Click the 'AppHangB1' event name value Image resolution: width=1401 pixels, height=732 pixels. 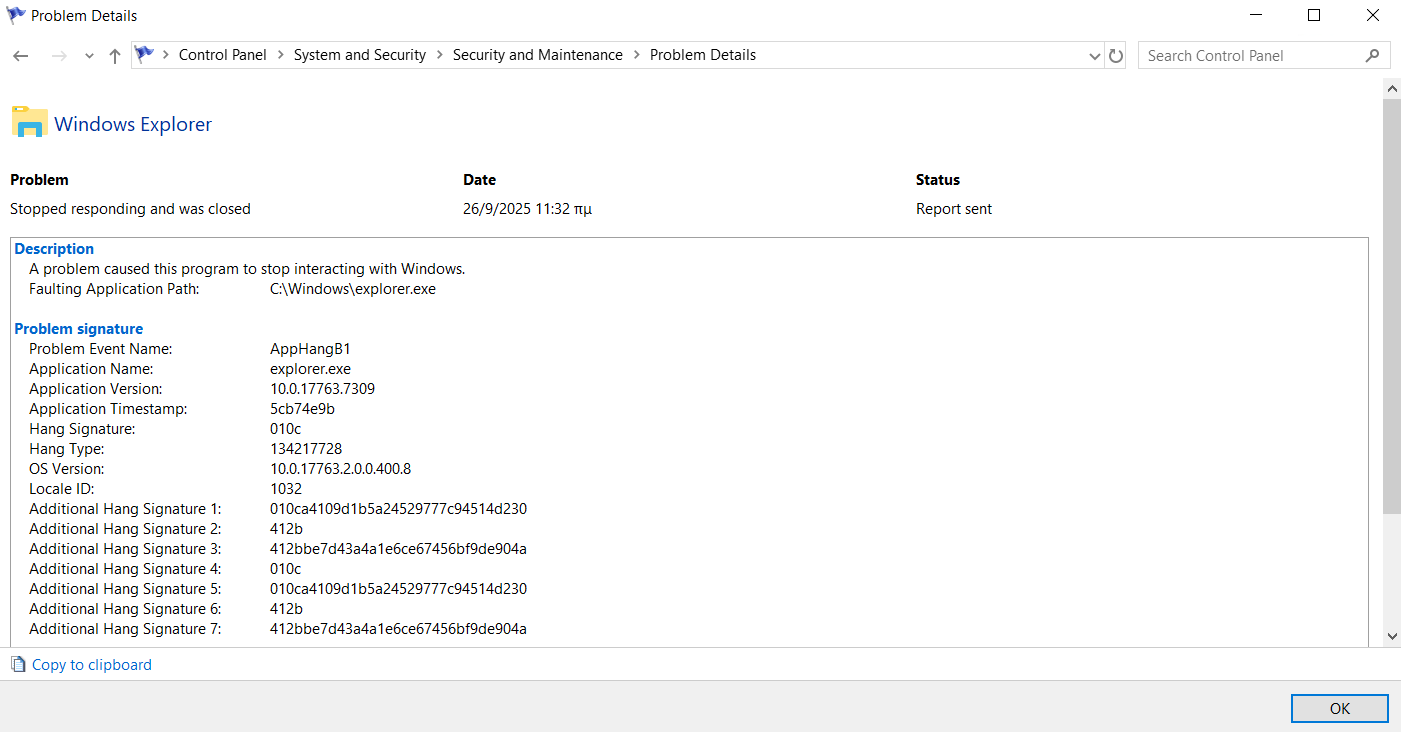pyautogui.click(x=310, y=349)
